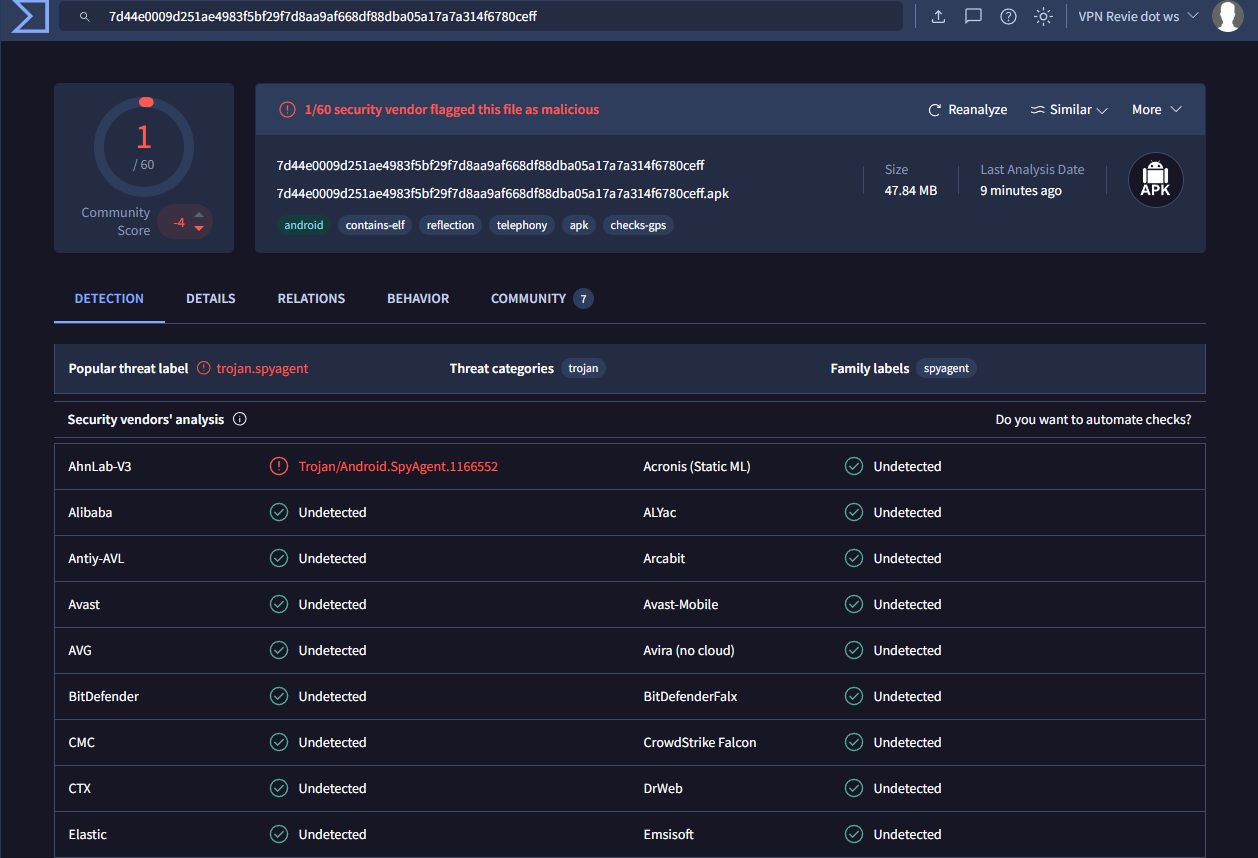Click the BitDefender undetected checkmark icon
This screenshot has height=858, width=1258.
click(279, 696)
